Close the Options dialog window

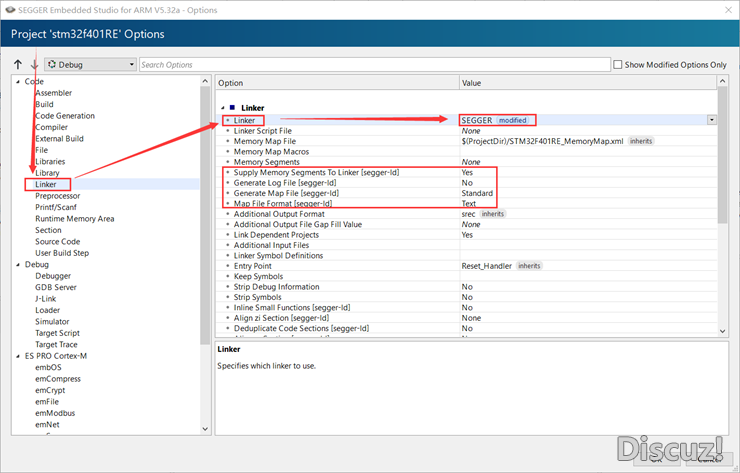point(728,10)
